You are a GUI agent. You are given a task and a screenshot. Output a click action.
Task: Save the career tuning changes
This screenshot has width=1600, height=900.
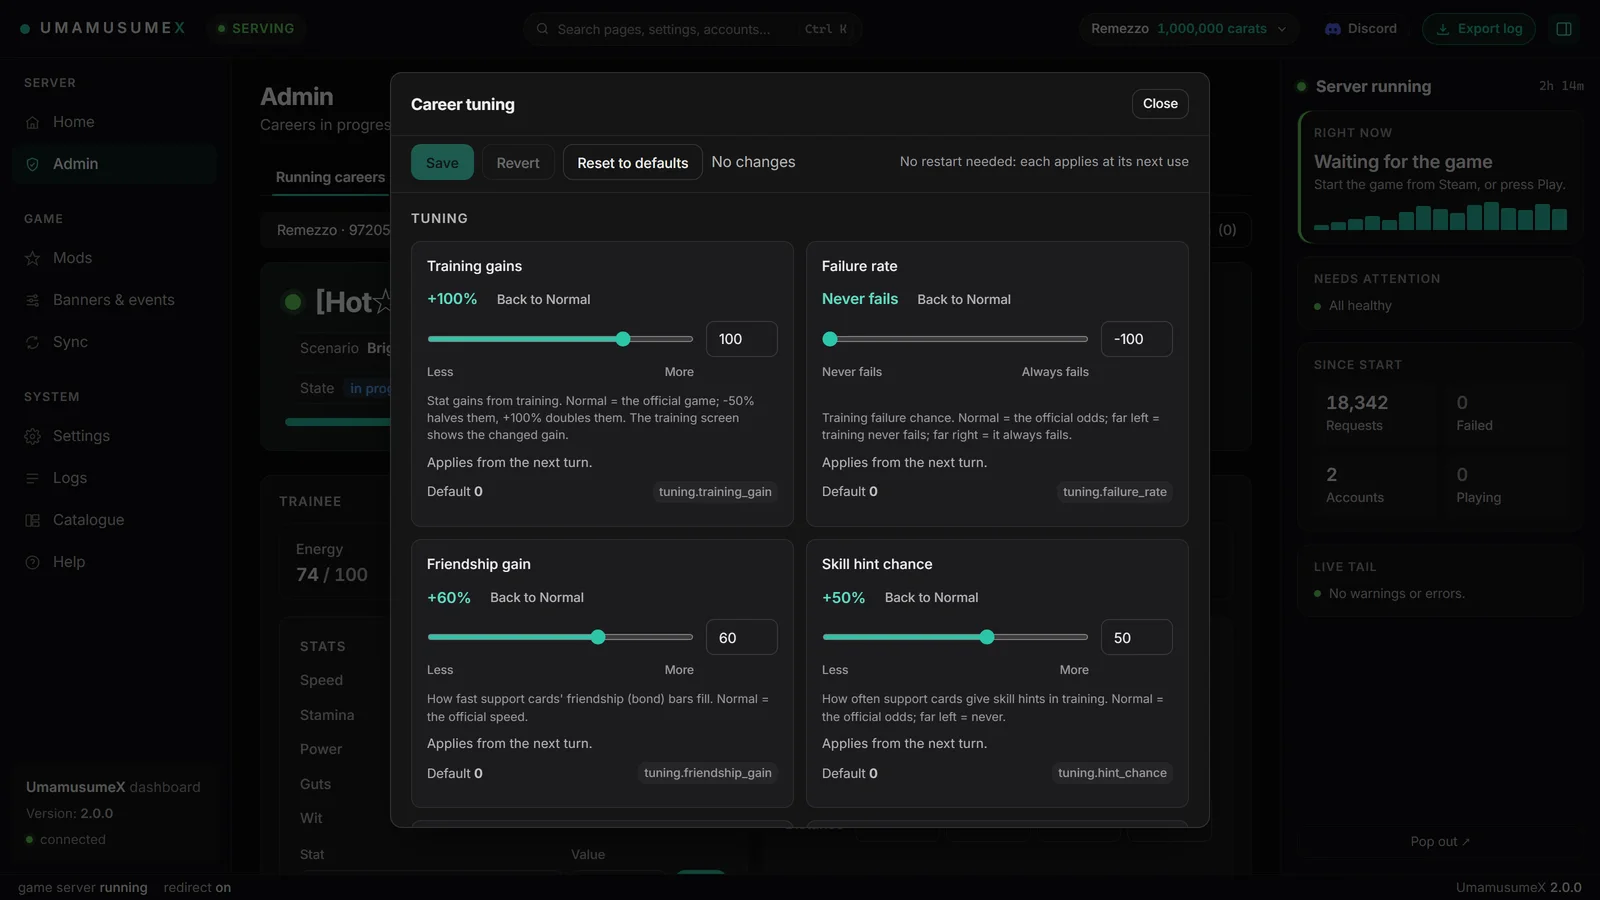[442, 162]
